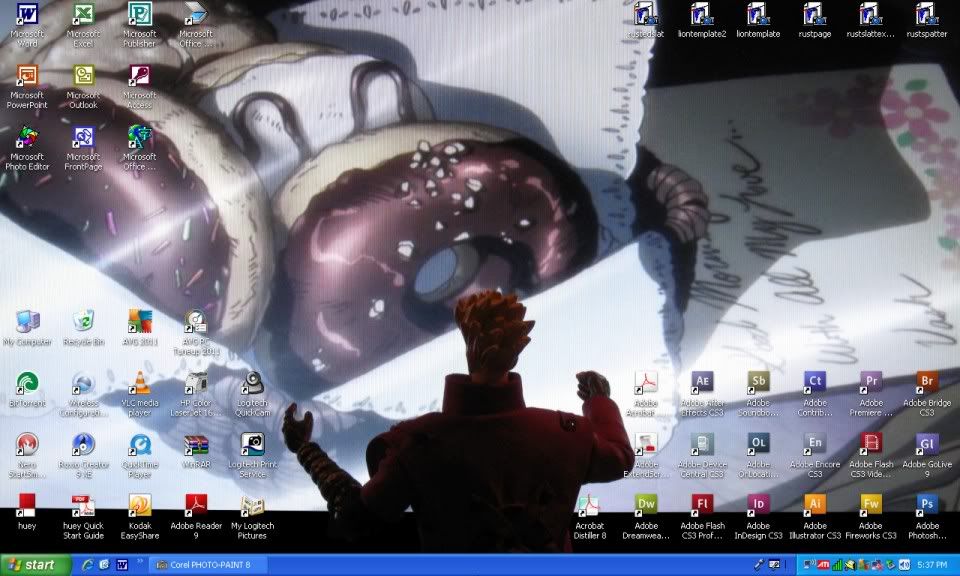Launch the Adobe After Effects CS3 shortcut

click(702, 382)
